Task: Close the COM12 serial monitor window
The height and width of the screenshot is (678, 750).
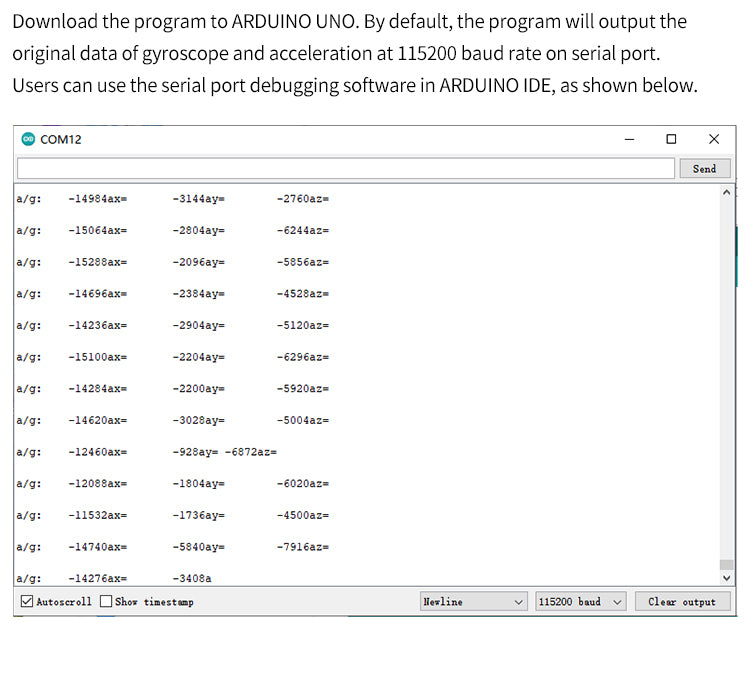Action: coord(714,139)
